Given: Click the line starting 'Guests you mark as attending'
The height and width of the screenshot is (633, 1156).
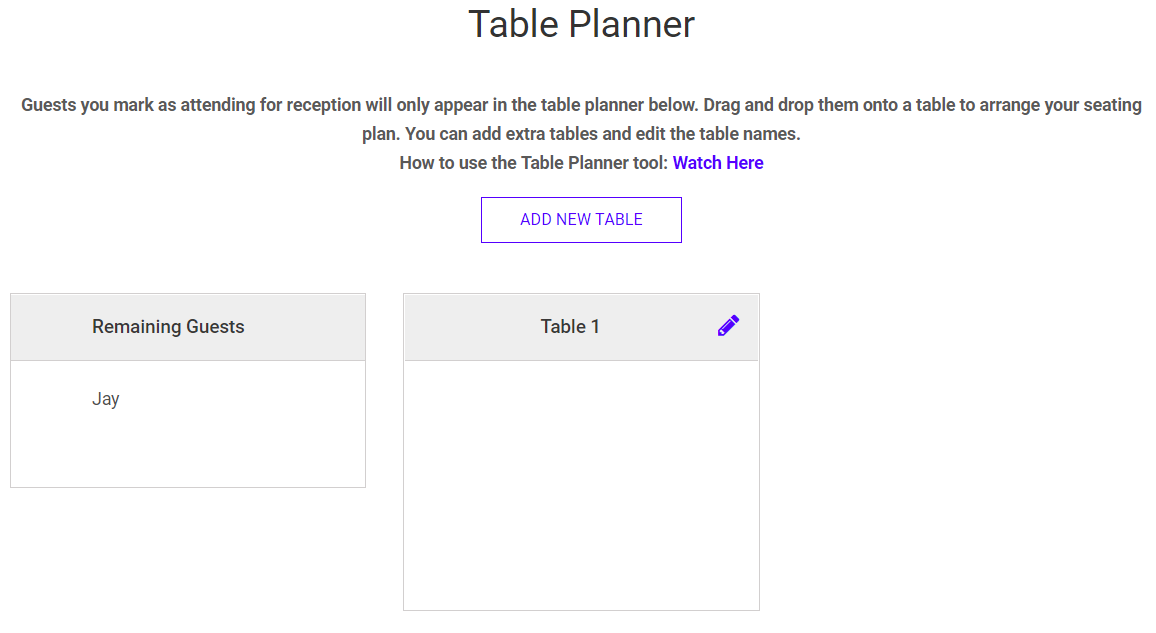Looking at the screenshot, I should point(581,105).
